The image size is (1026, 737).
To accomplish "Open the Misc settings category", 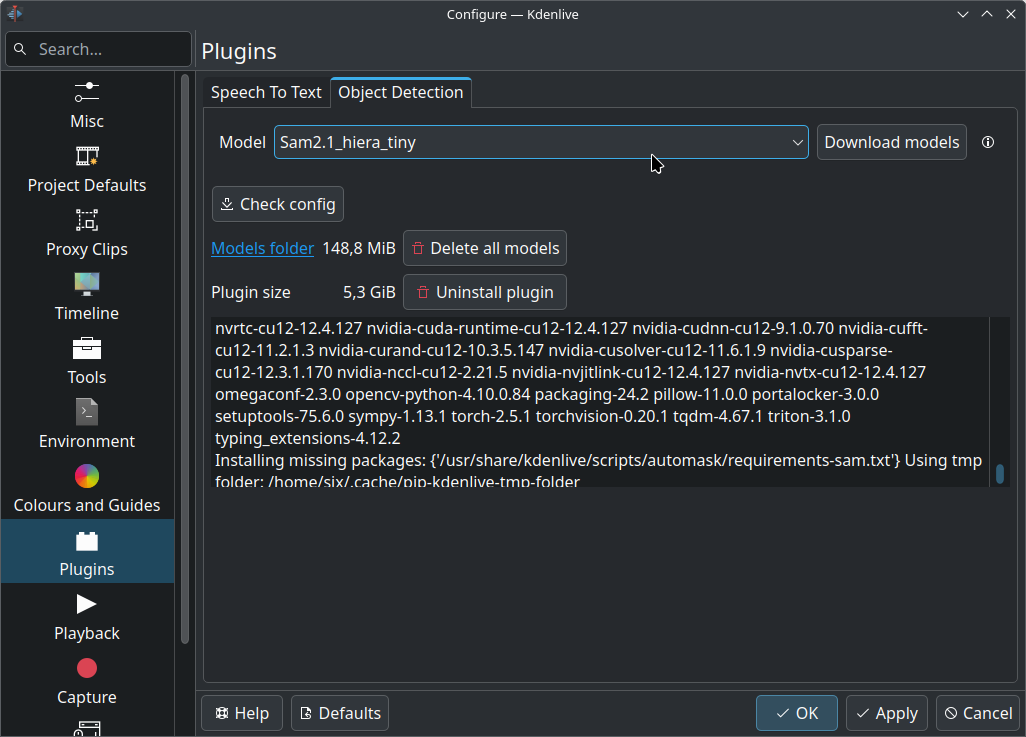I will click(x=87, y=105).
